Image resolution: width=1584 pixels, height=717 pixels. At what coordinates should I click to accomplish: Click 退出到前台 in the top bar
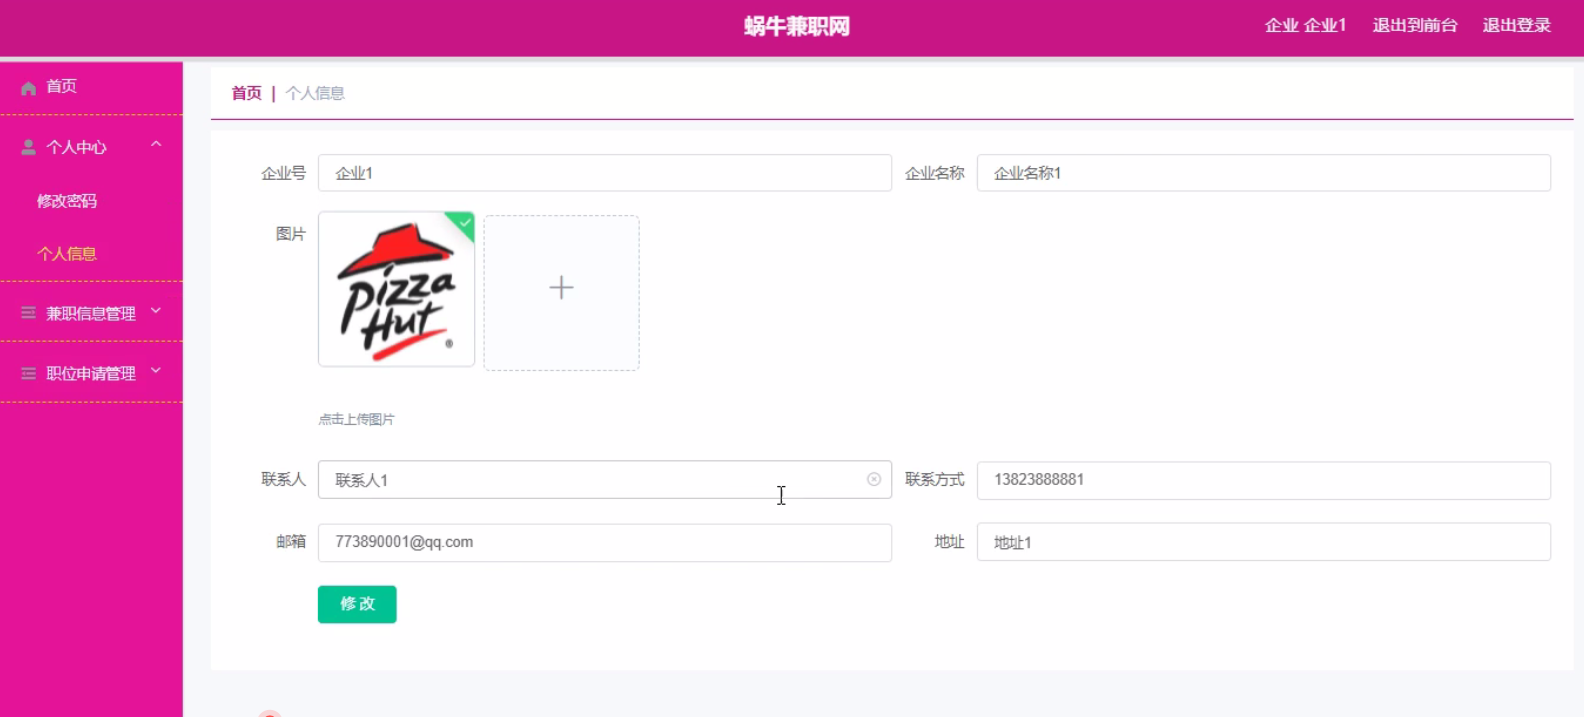tap(1415, 25)
